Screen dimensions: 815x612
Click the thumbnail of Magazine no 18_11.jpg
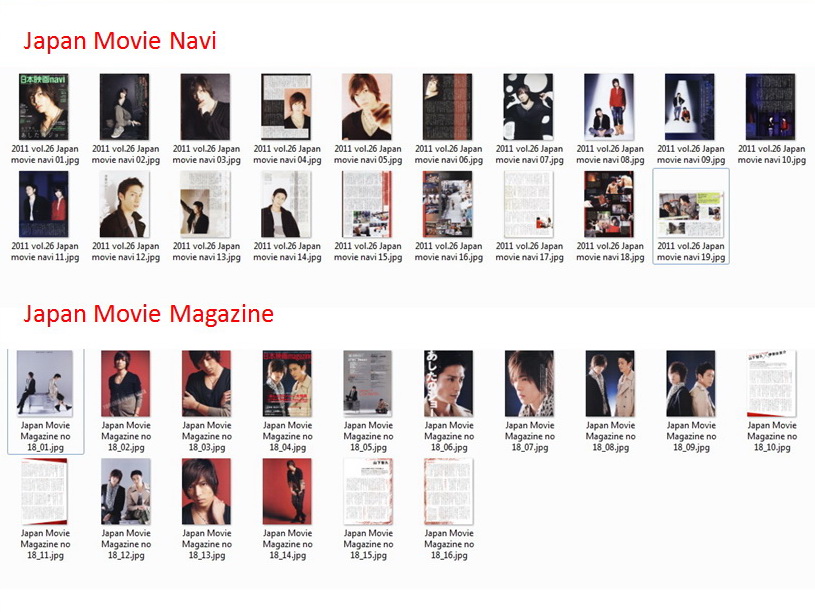45,491
